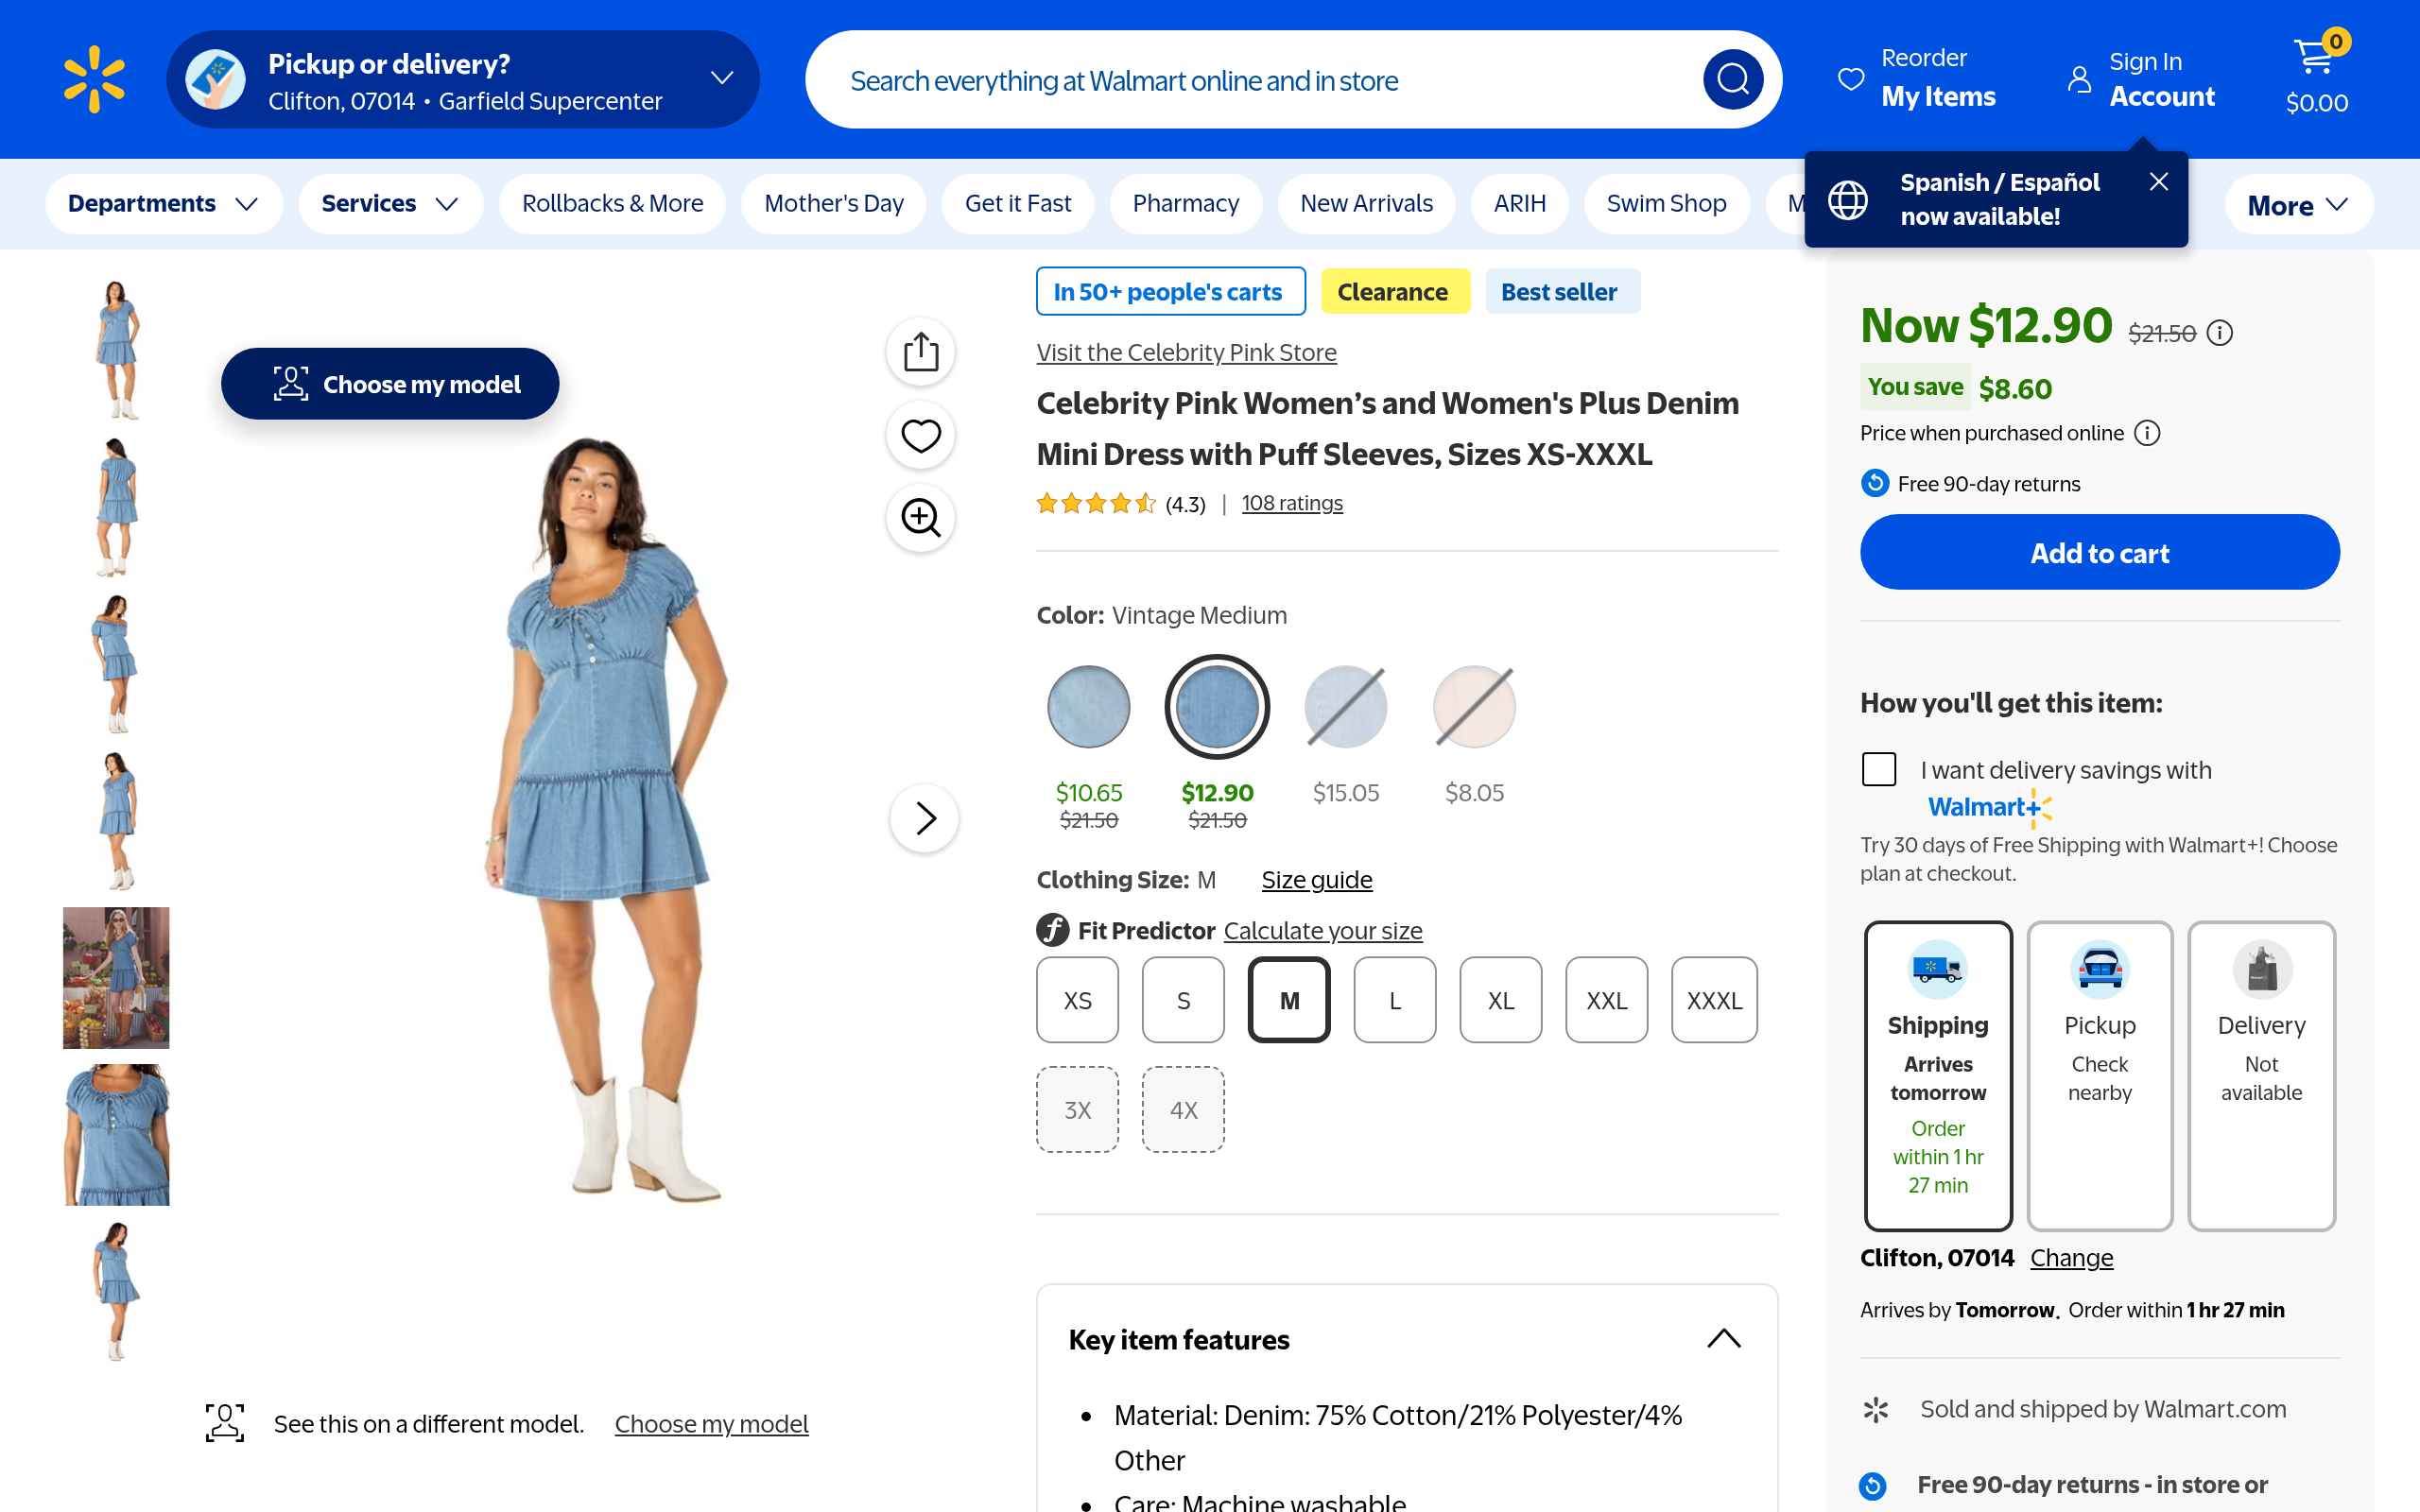Click the Walmart spark logo
Image resolution: width=2420 pixels, height=1512 pixels.
[94, 79]
